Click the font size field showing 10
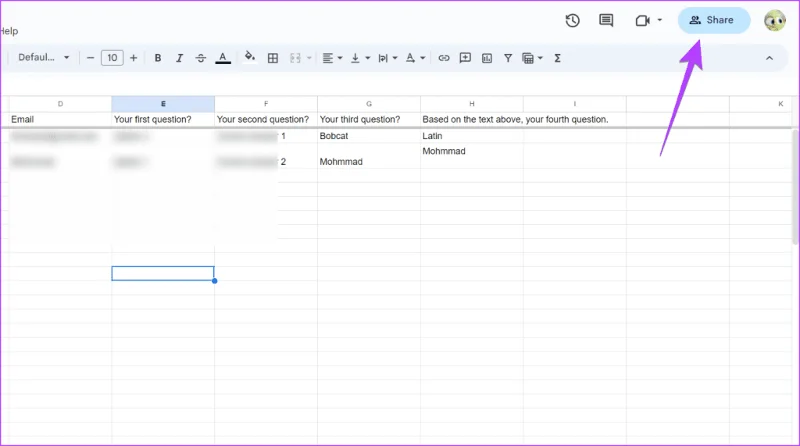800x446 pixels. [x=112, y=58]
